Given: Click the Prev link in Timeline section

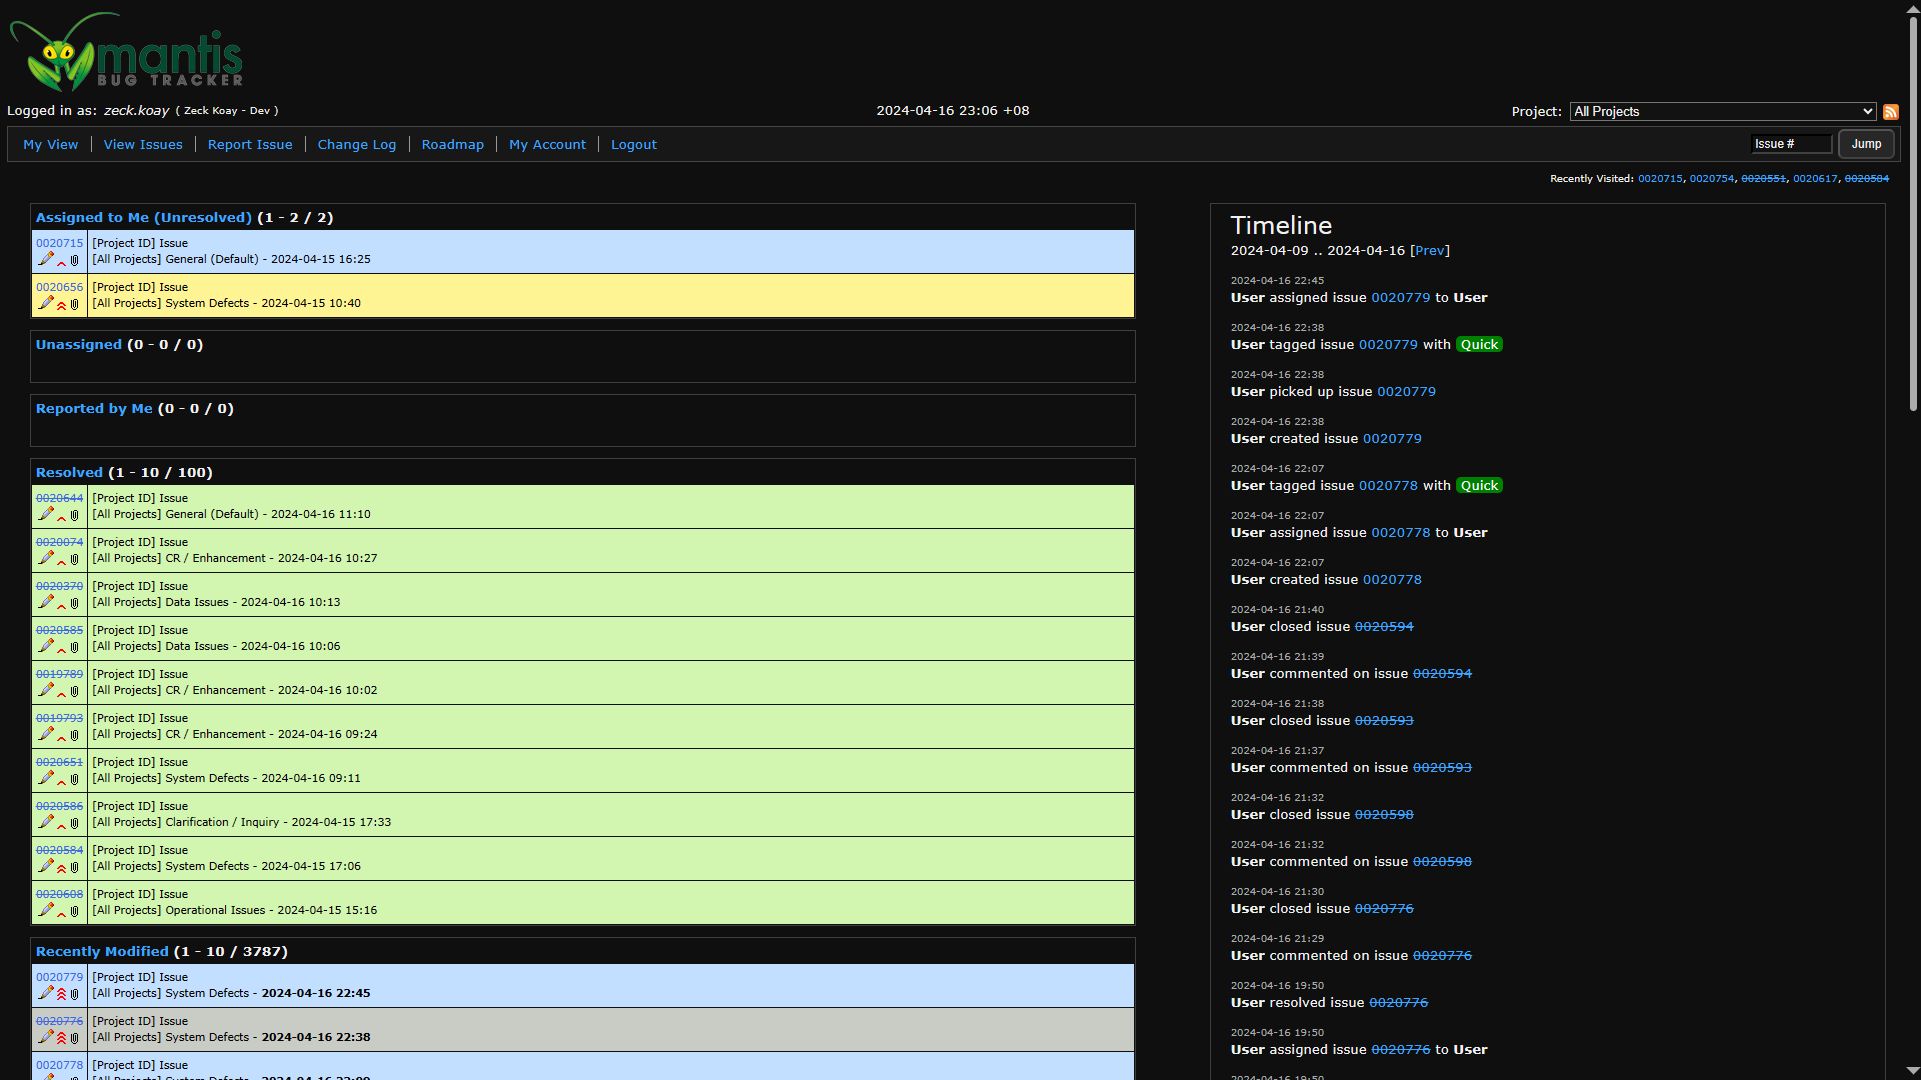Looking at the screenshot, I should [x=1429, y=251].
